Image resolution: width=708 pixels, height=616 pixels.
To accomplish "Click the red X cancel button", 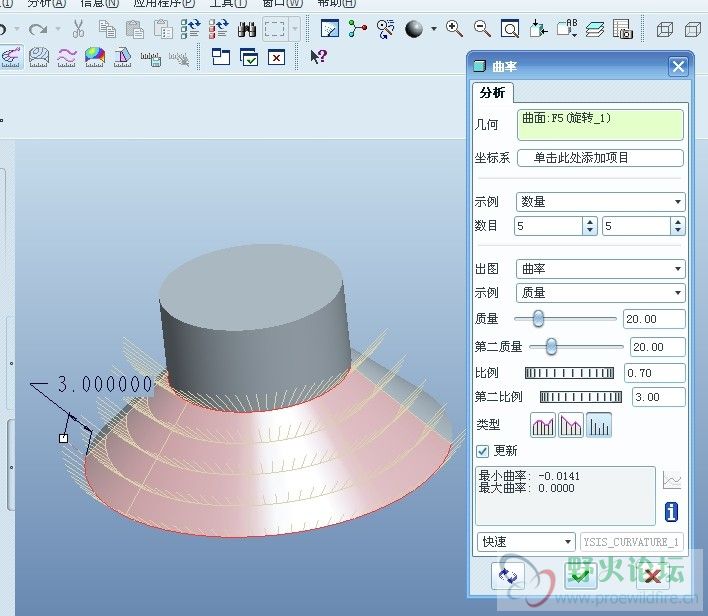I will click(x=652, y=576).
